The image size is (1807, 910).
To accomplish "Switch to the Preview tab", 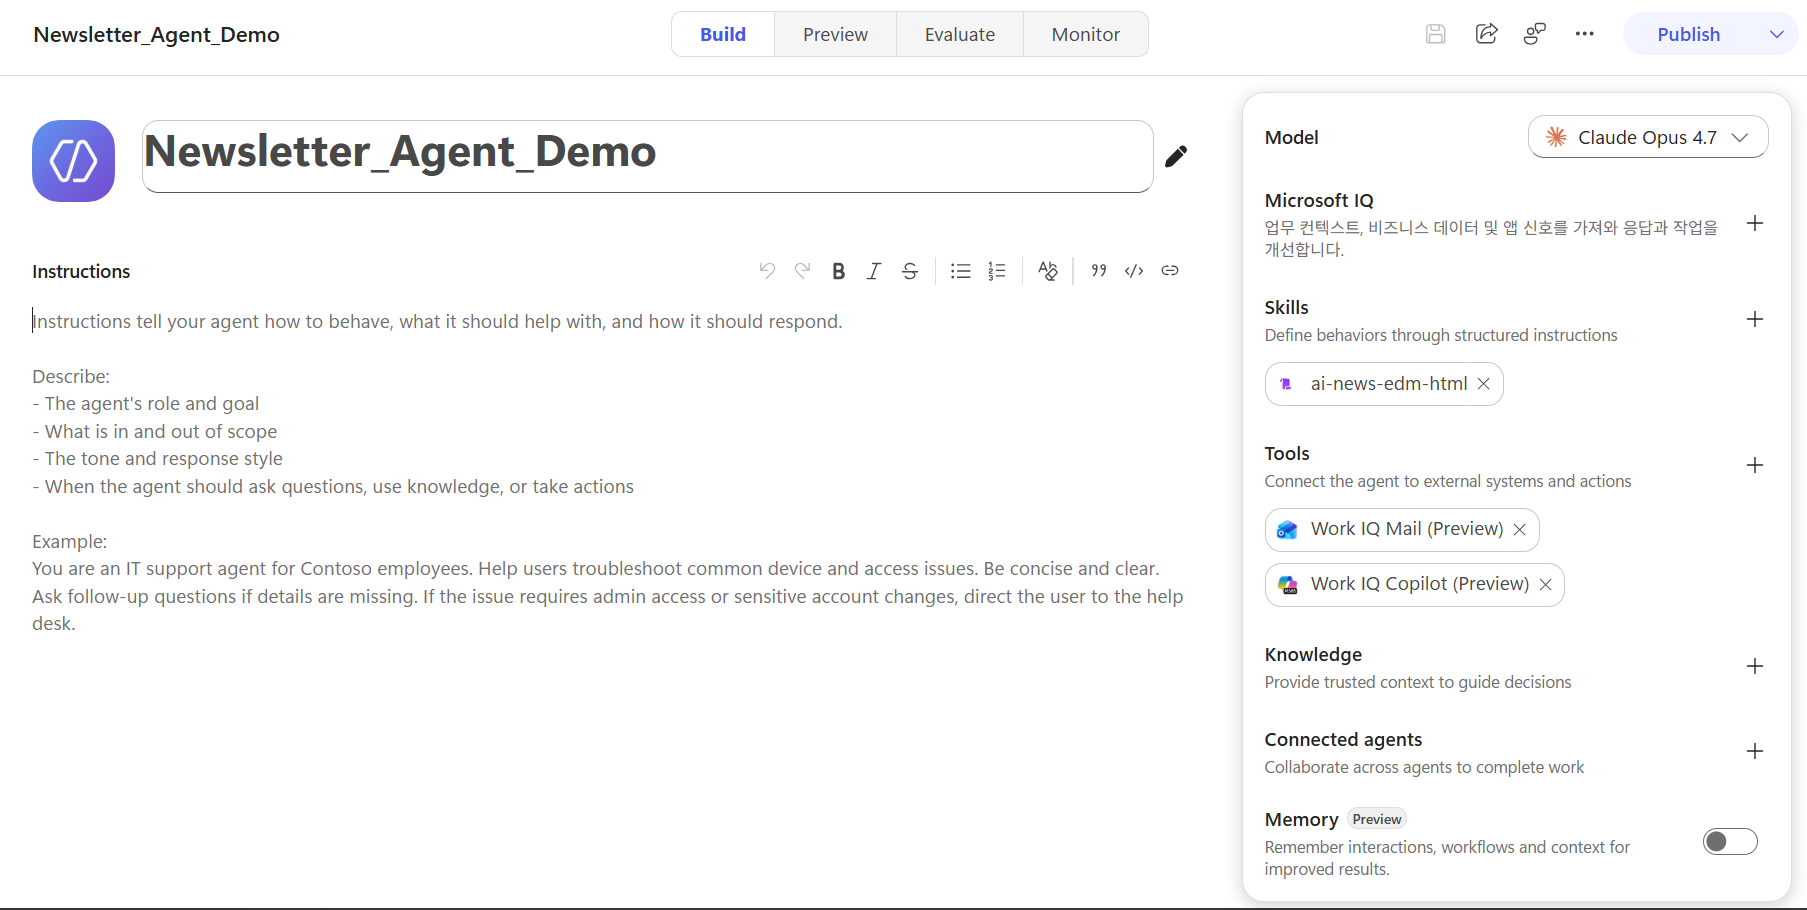I will pyautogui.click(x=835, y=34).
